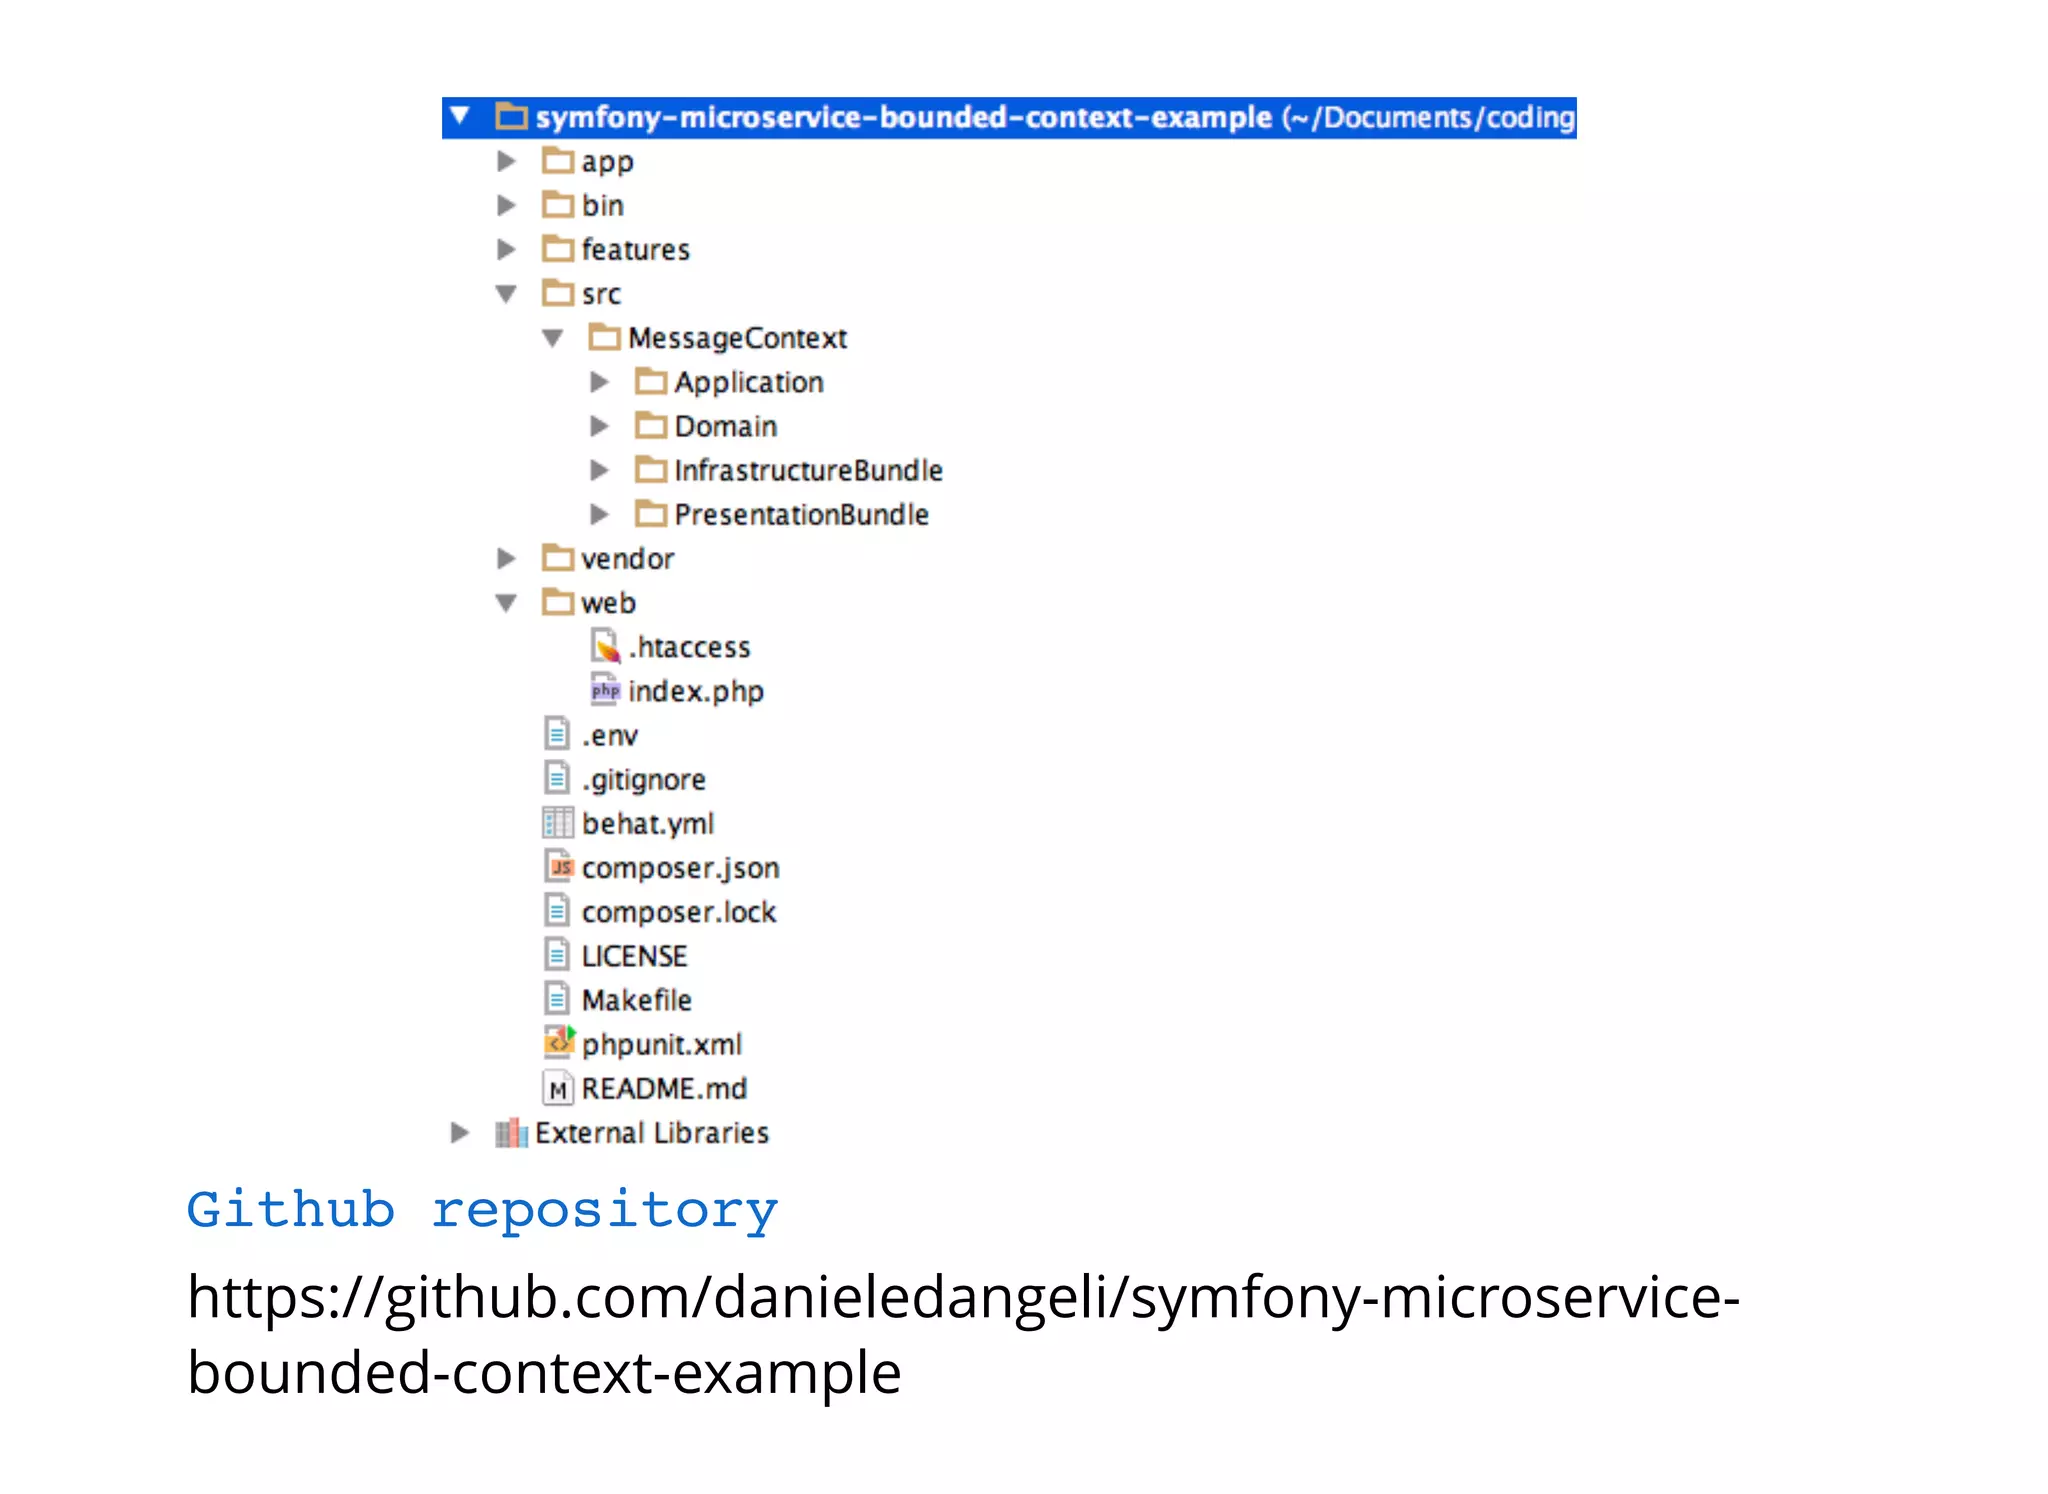Click the behat.yml table icon
Screen dimensions: 2048x1494
click(558, 823)
